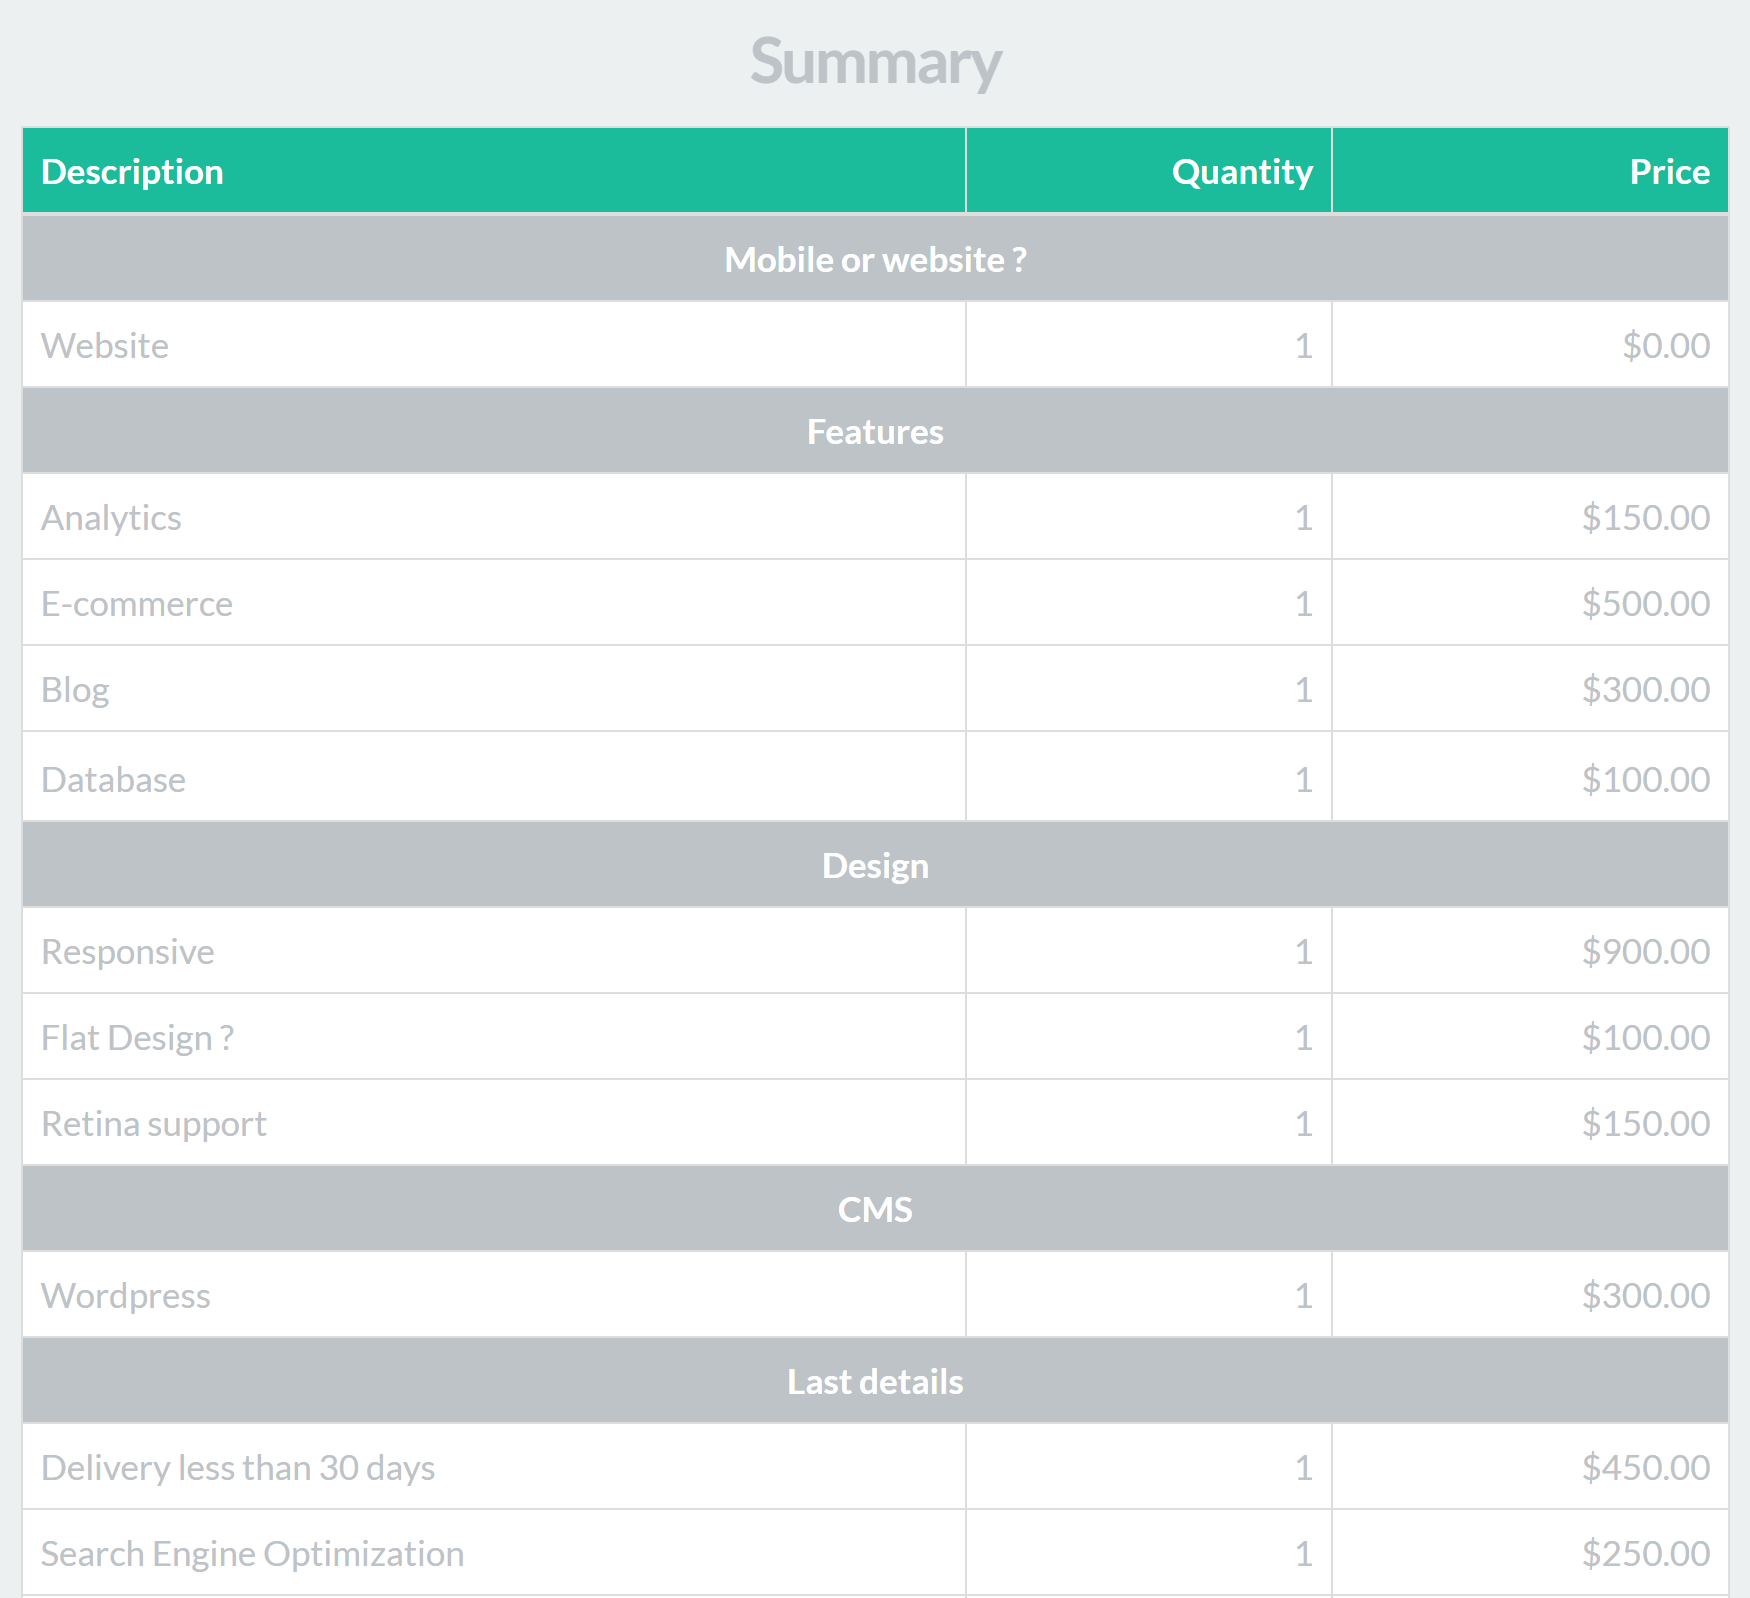Select the Blog line item
Screen dimensions: 1750x1598
[x=75, y=688]
